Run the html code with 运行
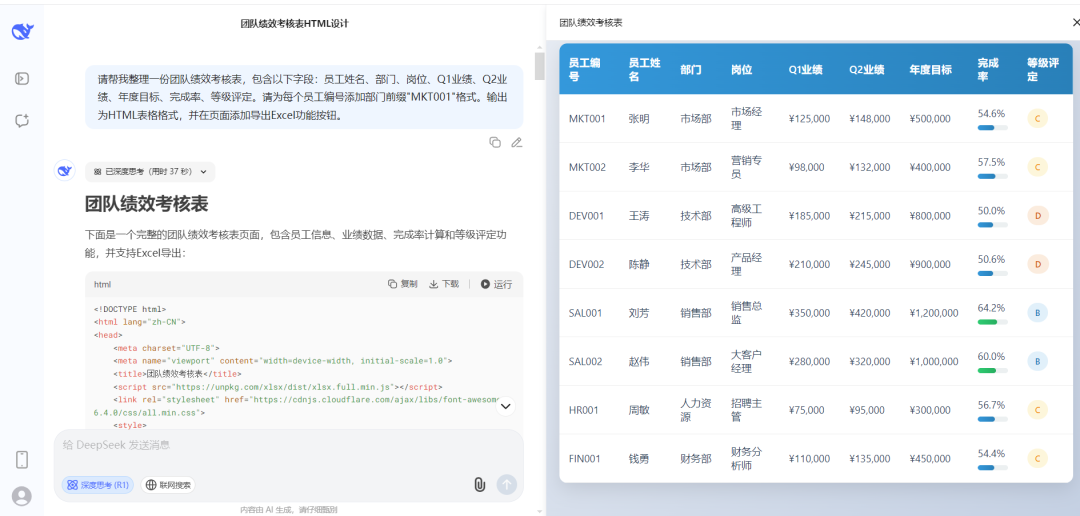Screen dimensions: 1080x516 [x=497, y=284]
